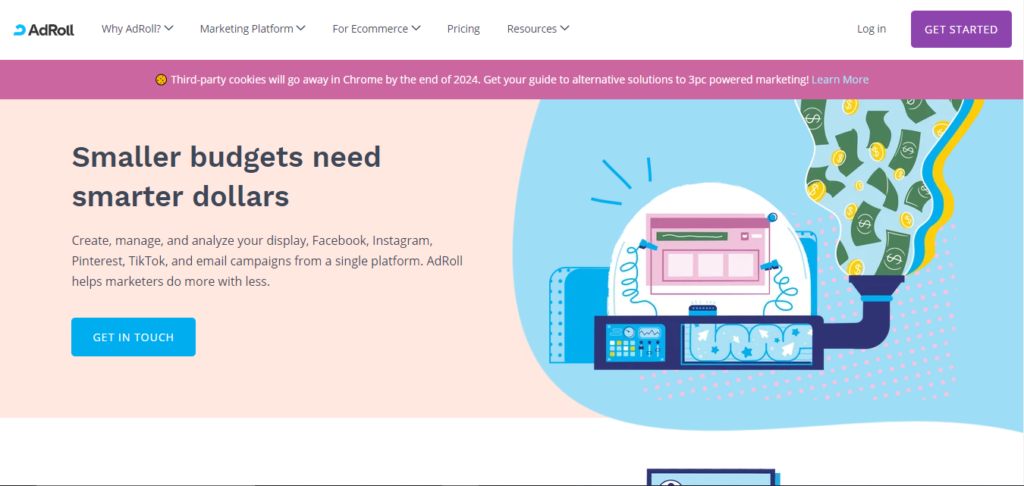Image resolution: width=1024 pixels, height=486 pixels.
Task: Click the machine's control panel with dials
Action: tap(637, 342)
